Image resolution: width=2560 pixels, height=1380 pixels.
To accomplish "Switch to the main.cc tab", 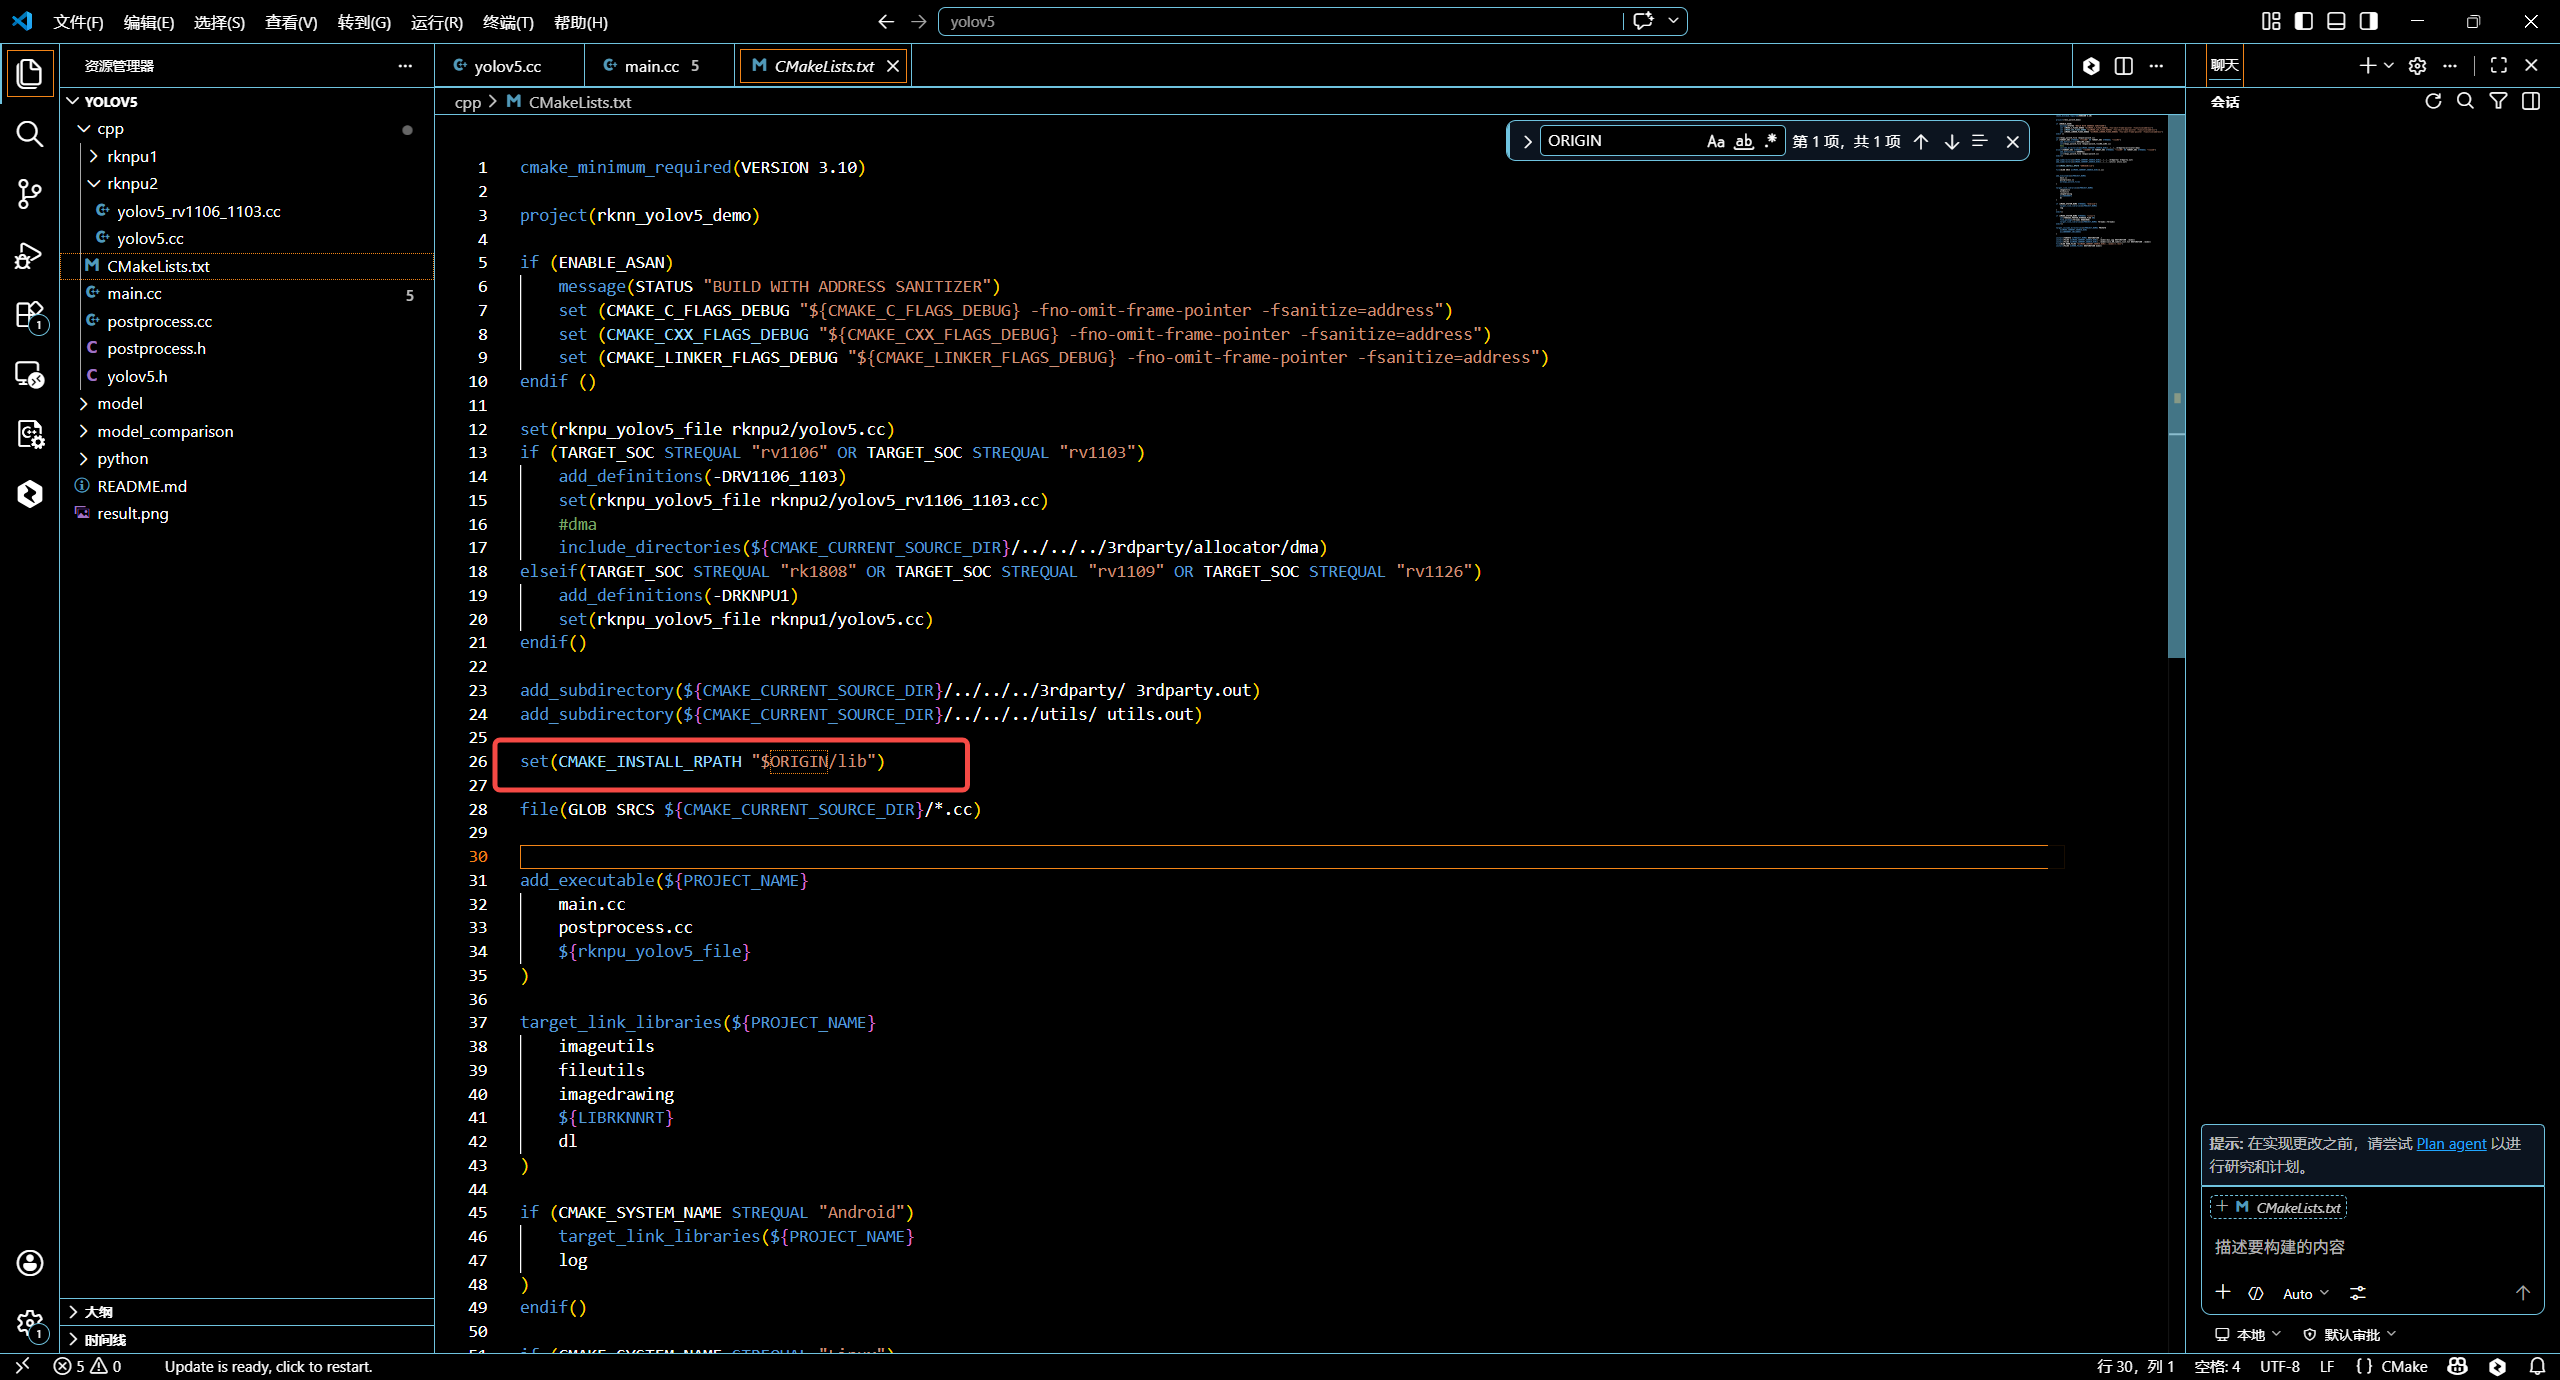I will pyautogui.click(x=651, y=66).
